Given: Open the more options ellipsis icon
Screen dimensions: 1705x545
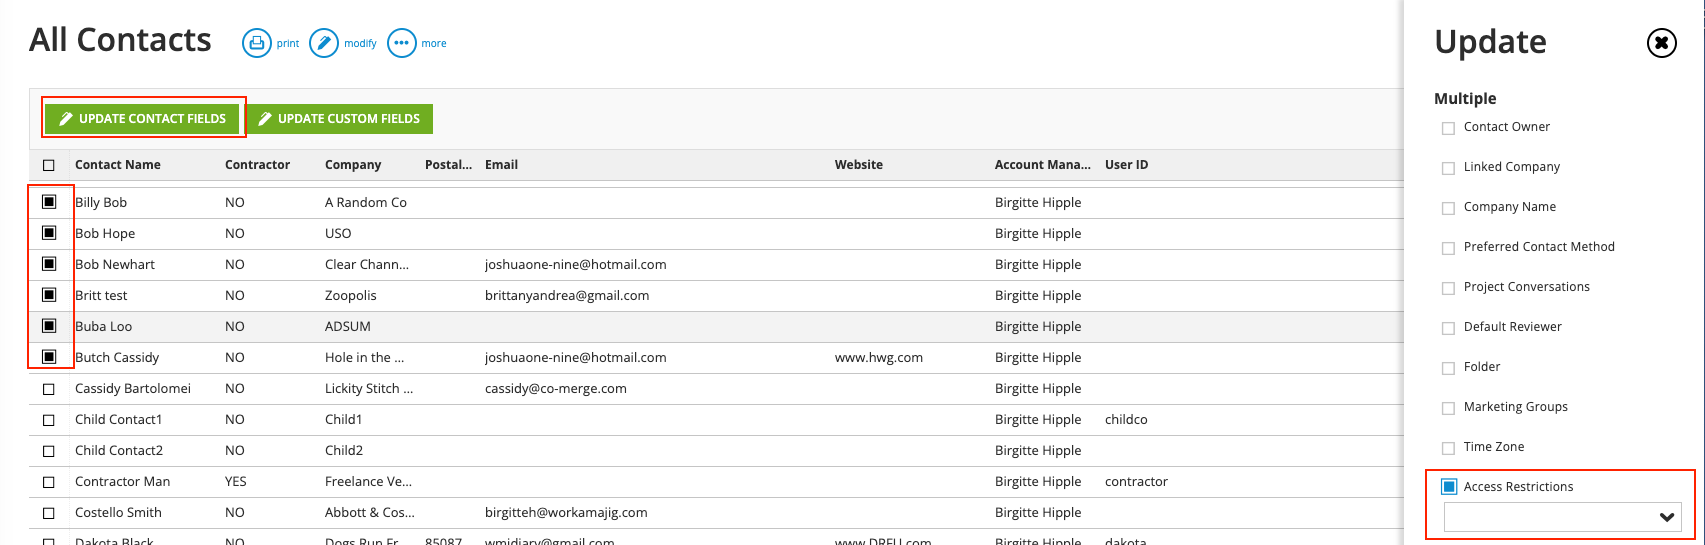Looking at the screenshot, I should pos(402,43).
